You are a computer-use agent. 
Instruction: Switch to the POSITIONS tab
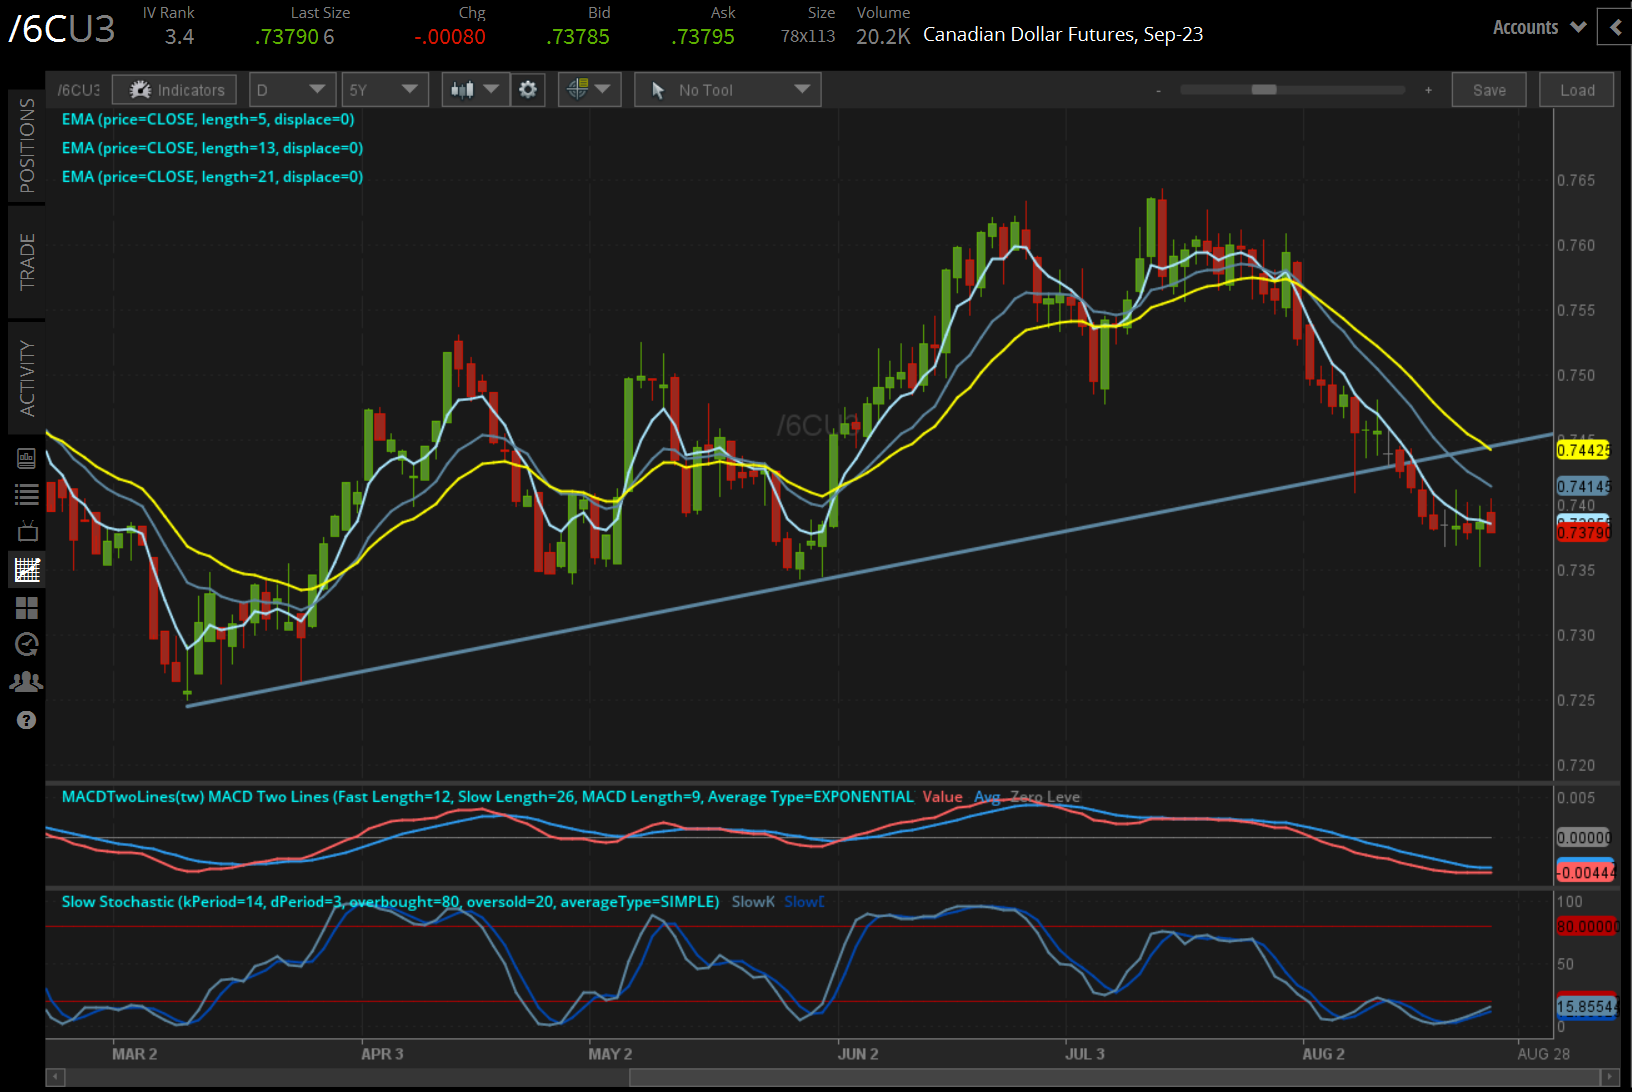point(27,146)
